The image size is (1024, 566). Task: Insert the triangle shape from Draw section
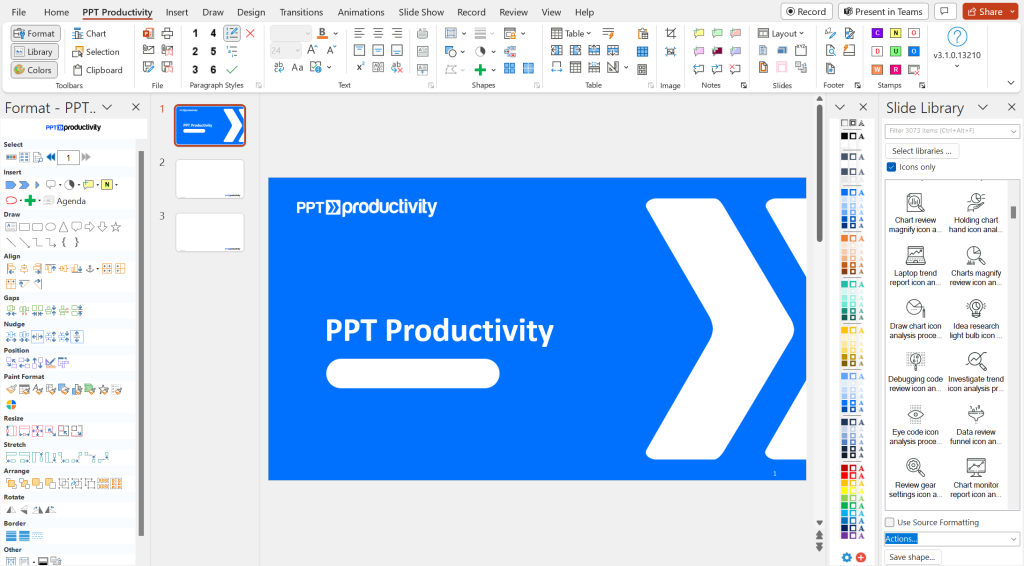pos(63,227)
